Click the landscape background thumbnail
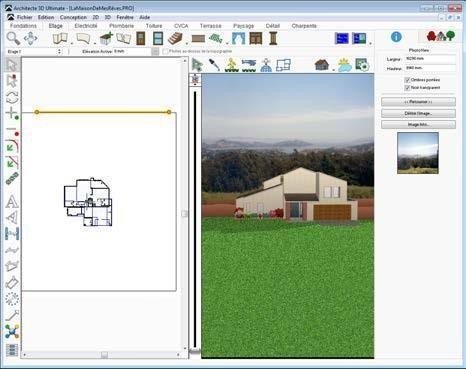 pos(418,153)
